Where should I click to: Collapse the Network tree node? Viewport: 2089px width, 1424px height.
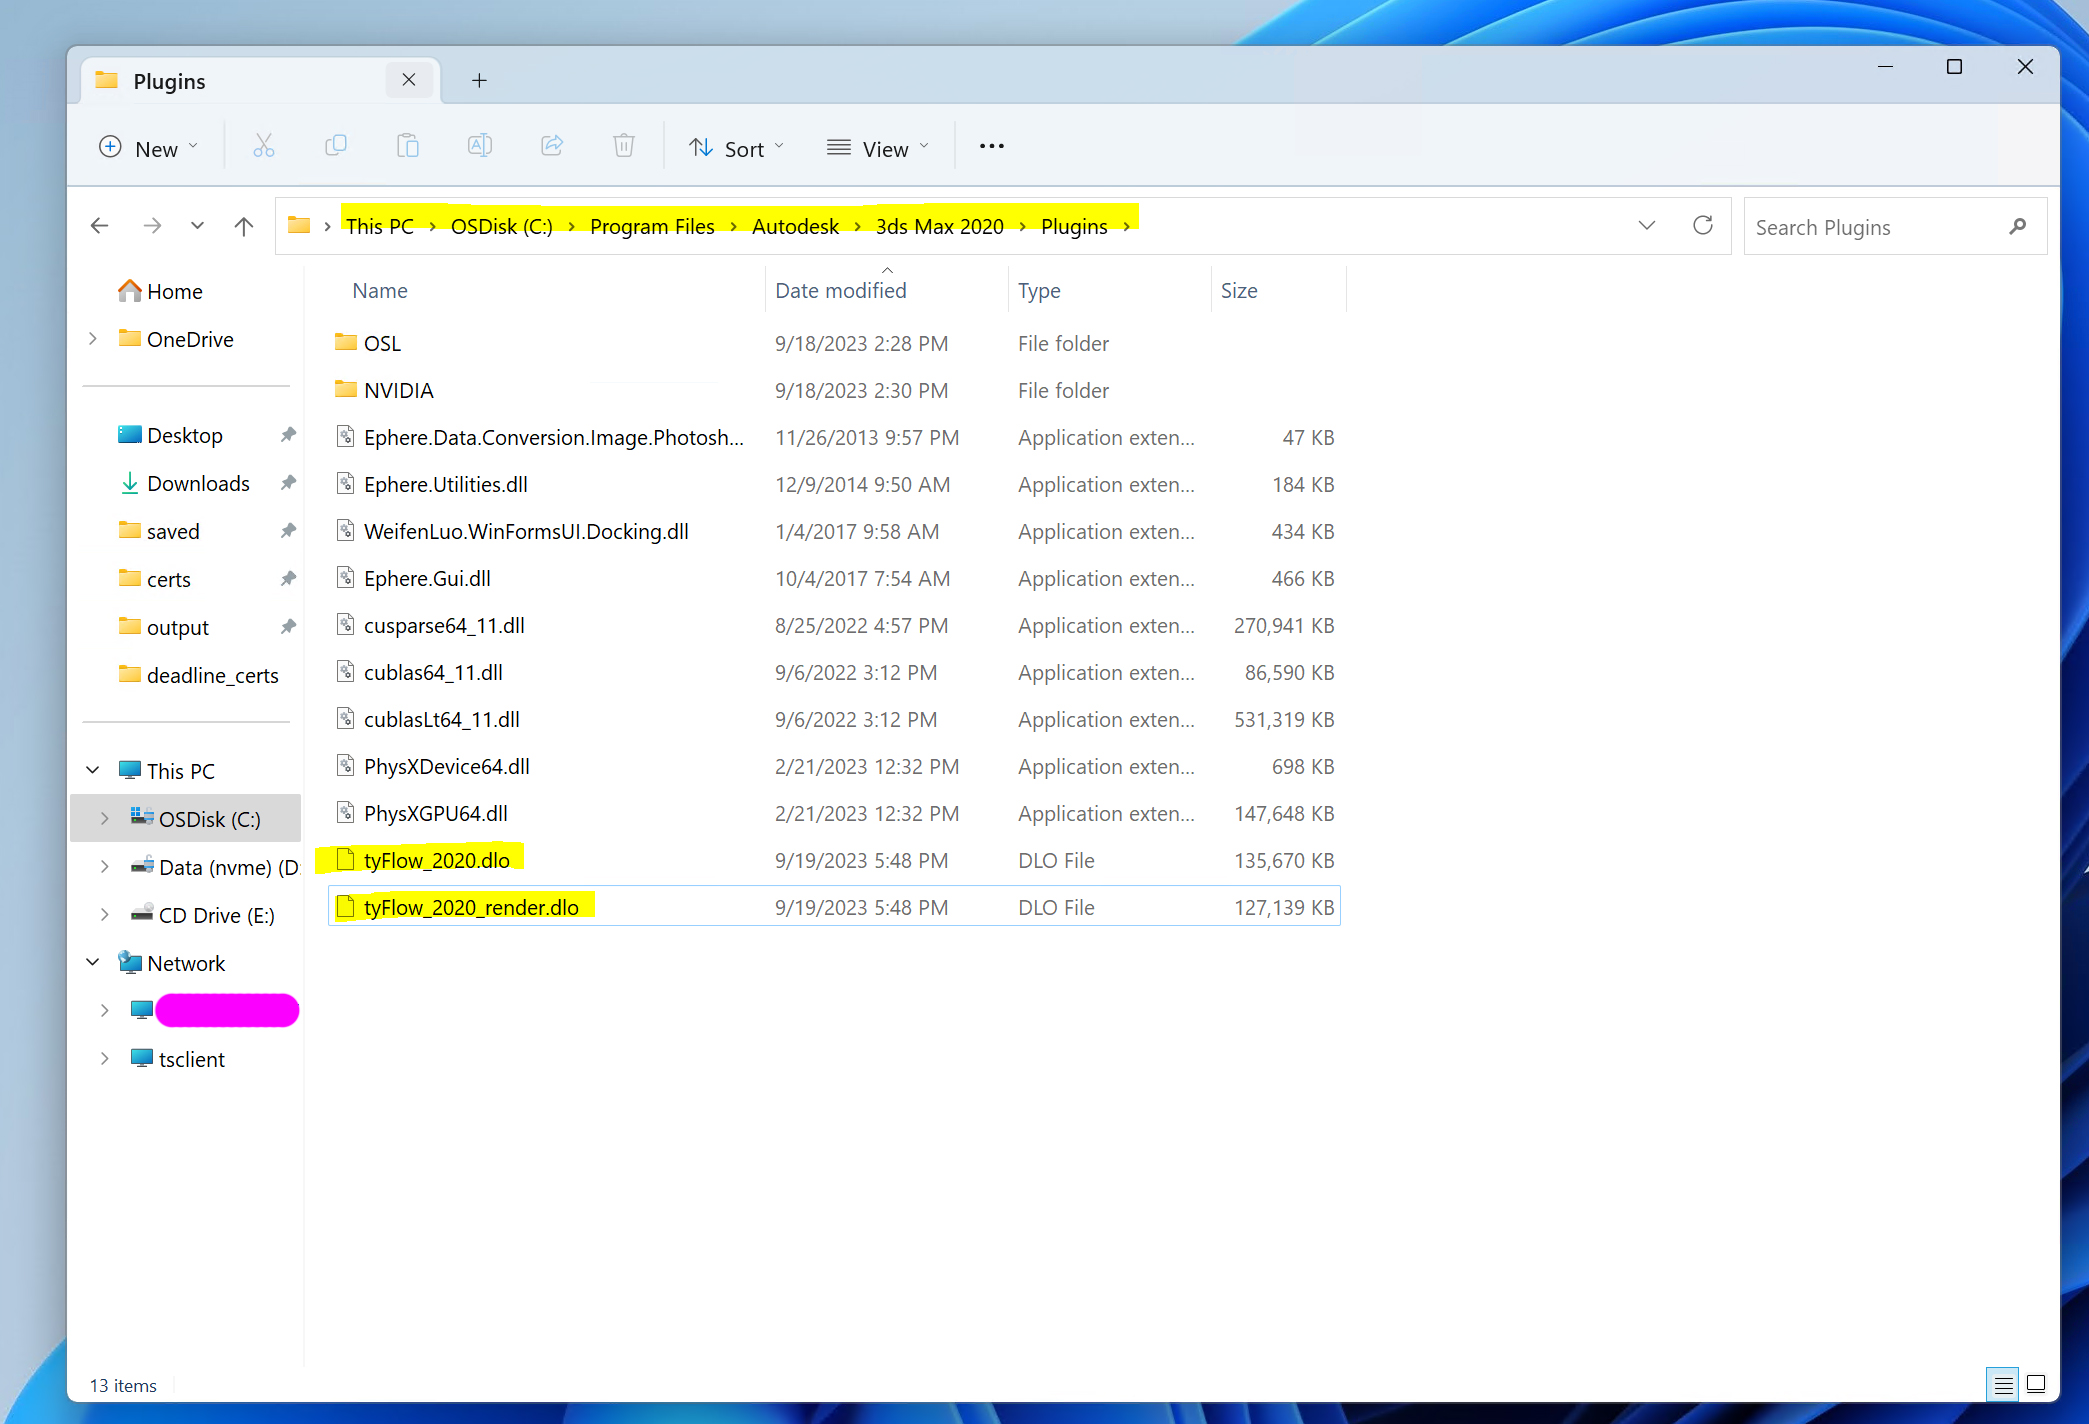click(x=93, y=963)
